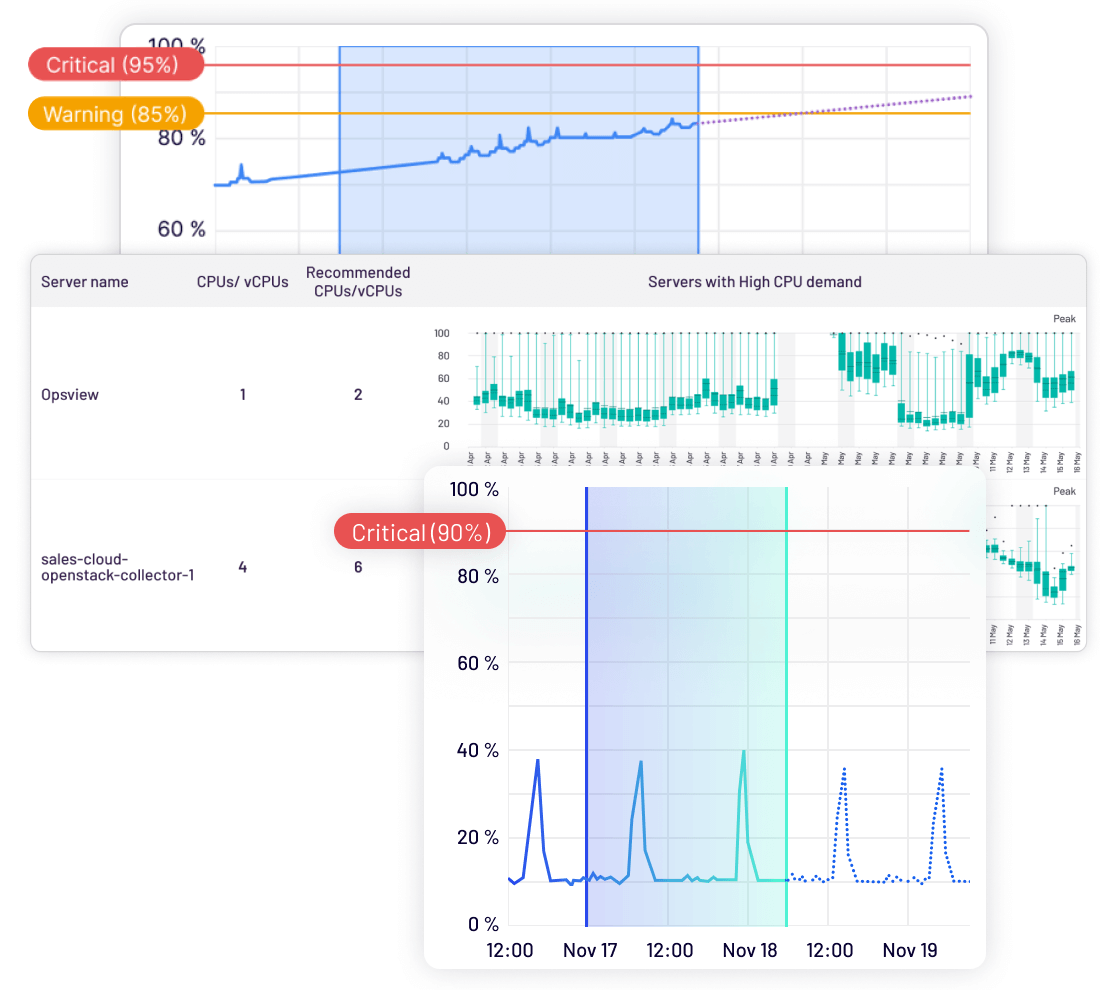1116x990 pixels.
Task: Click the Critical (90%) threshold badge
Action: click(x=419, y=531)
